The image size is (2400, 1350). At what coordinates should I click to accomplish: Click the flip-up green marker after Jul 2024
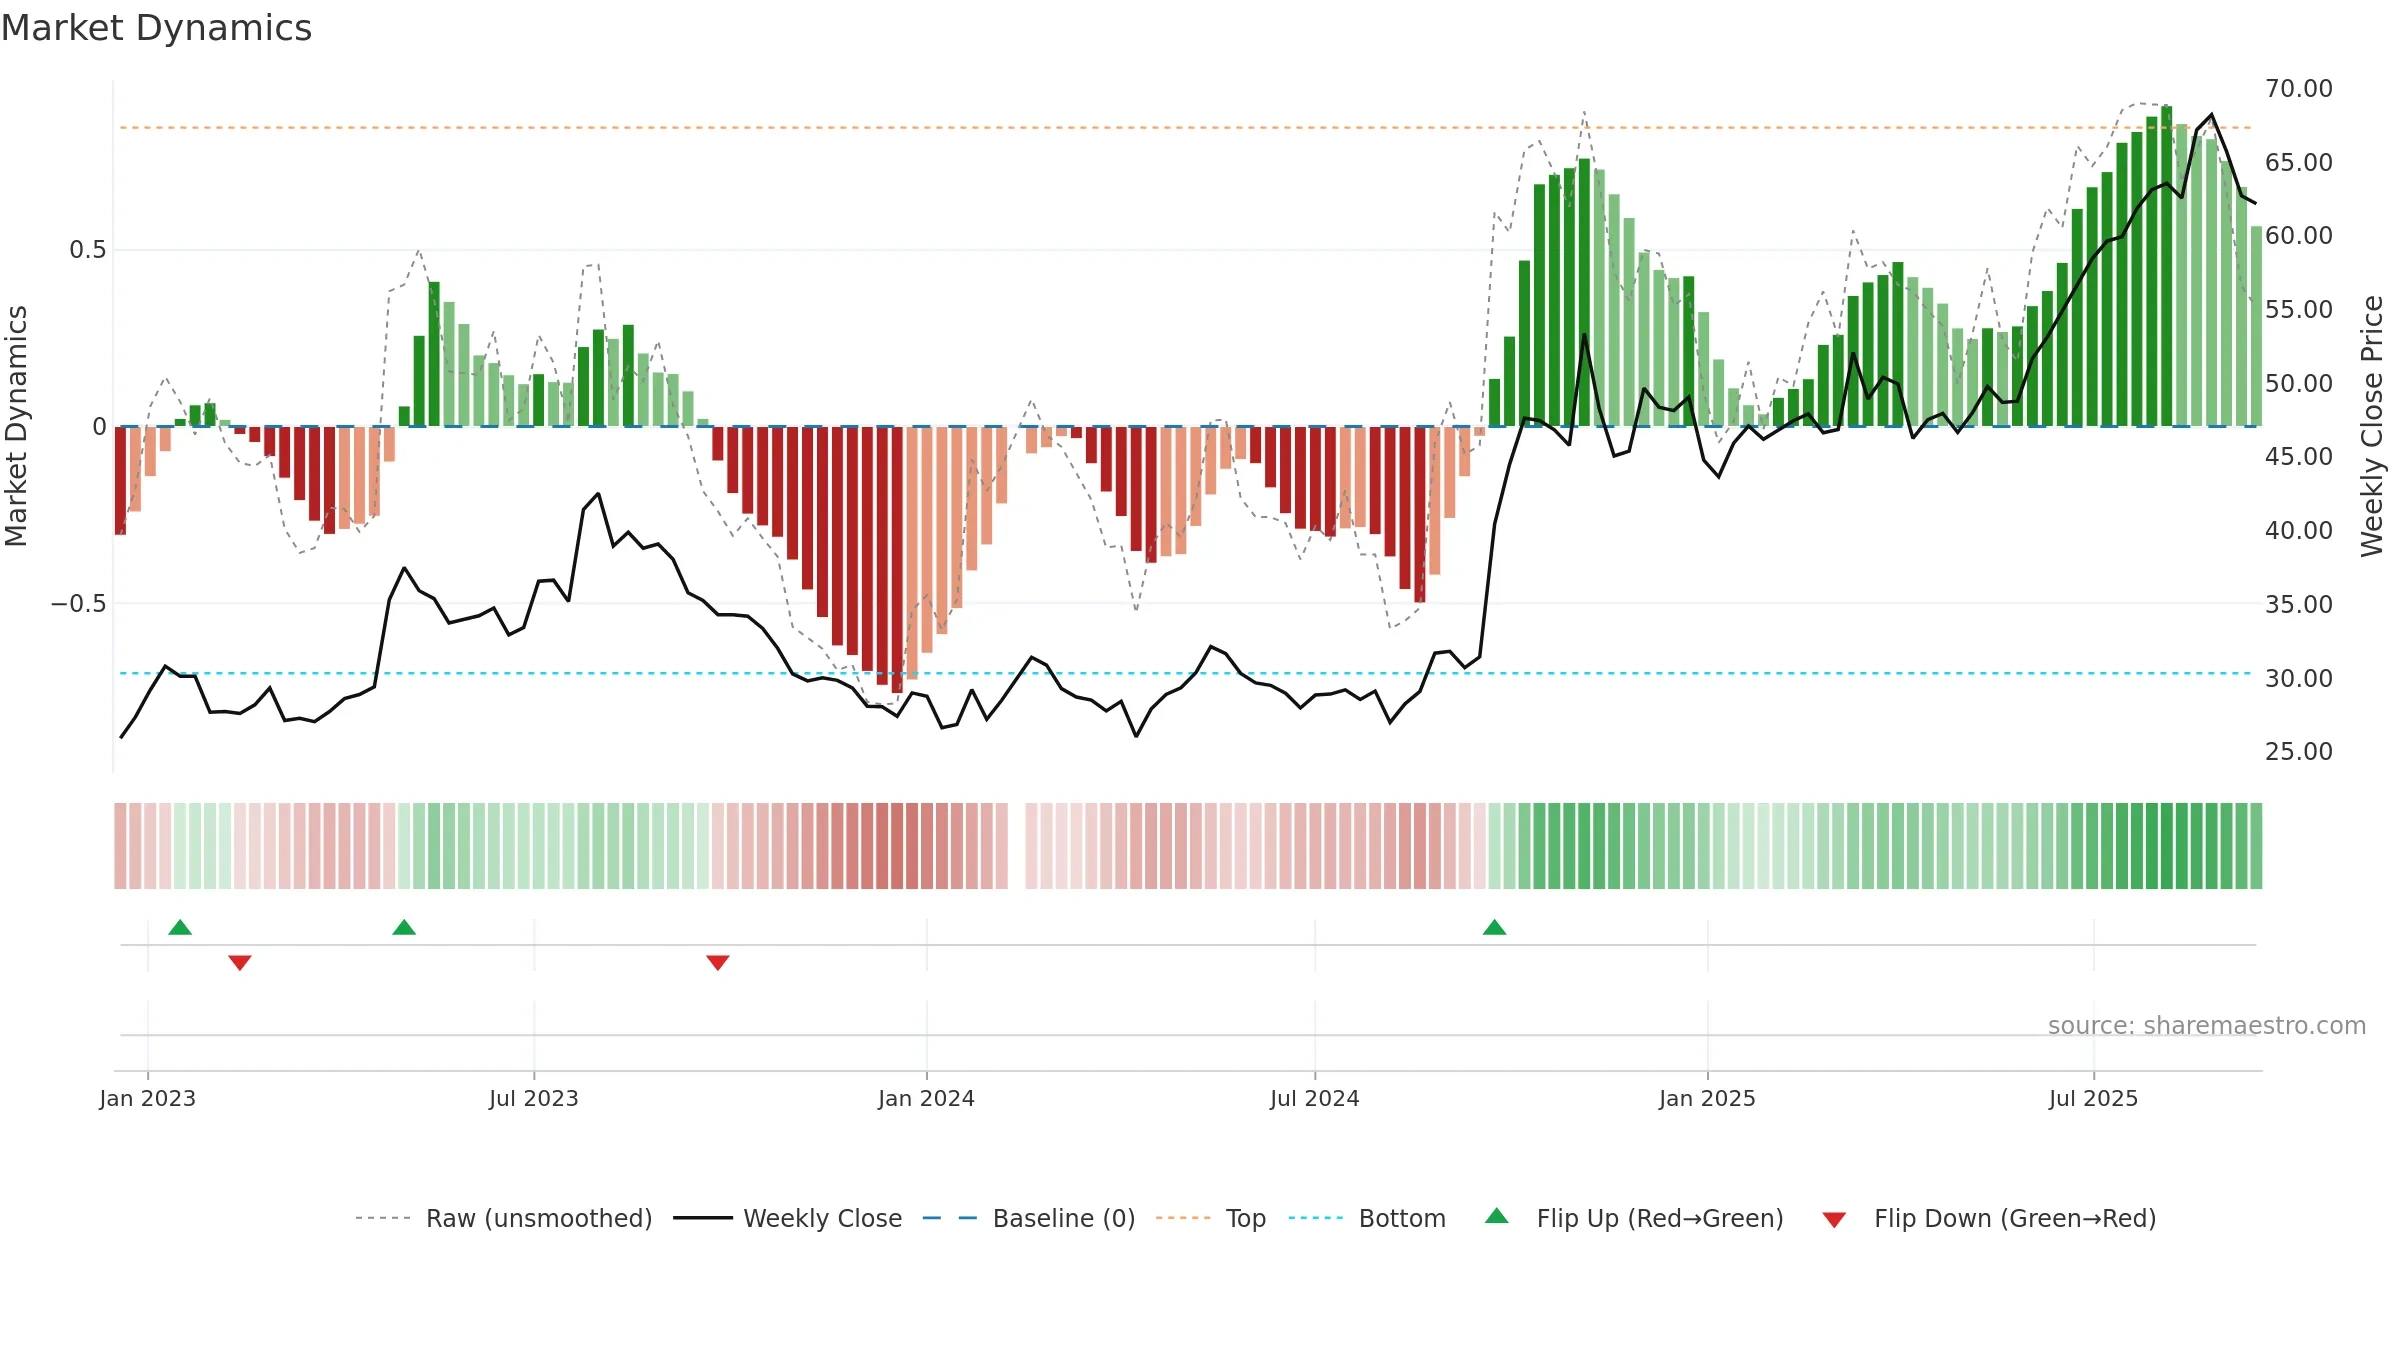(1494, 927)
